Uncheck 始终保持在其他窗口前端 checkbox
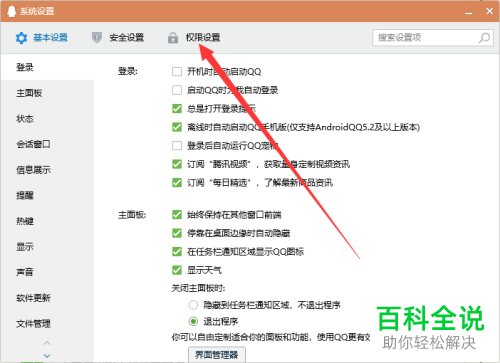The width and height of the screenshot is (500, 363). pyautogui.click(x=177, y=215)
